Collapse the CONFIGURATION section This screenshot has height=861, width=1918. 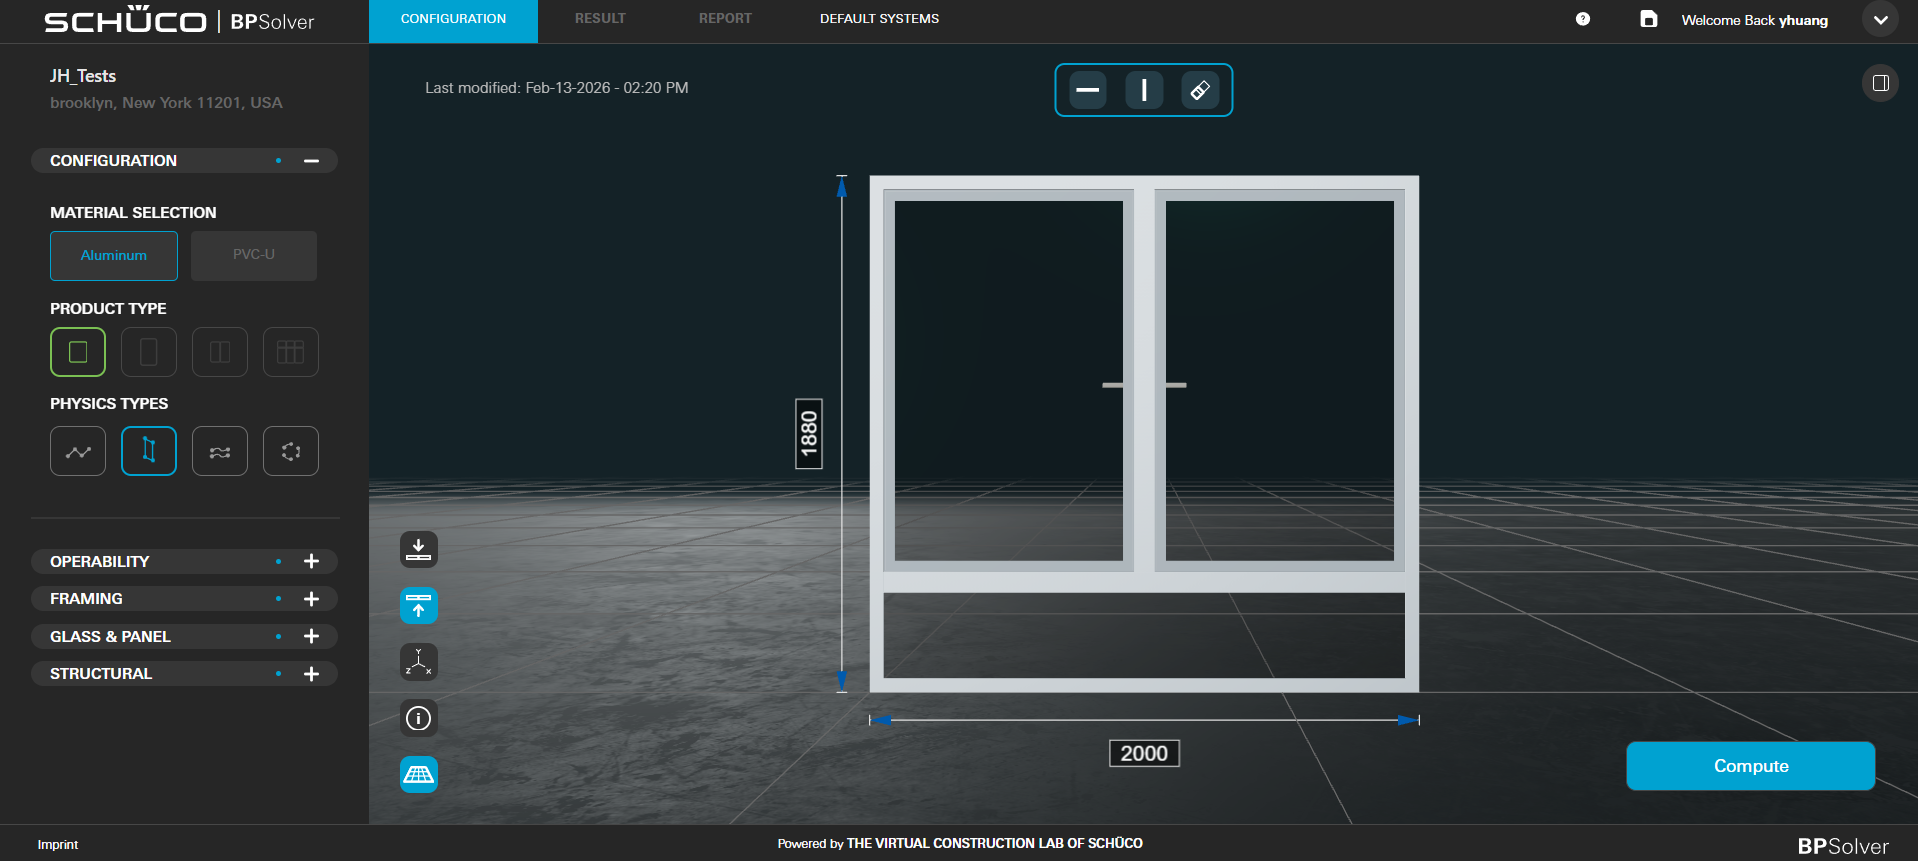pos(311,161)
